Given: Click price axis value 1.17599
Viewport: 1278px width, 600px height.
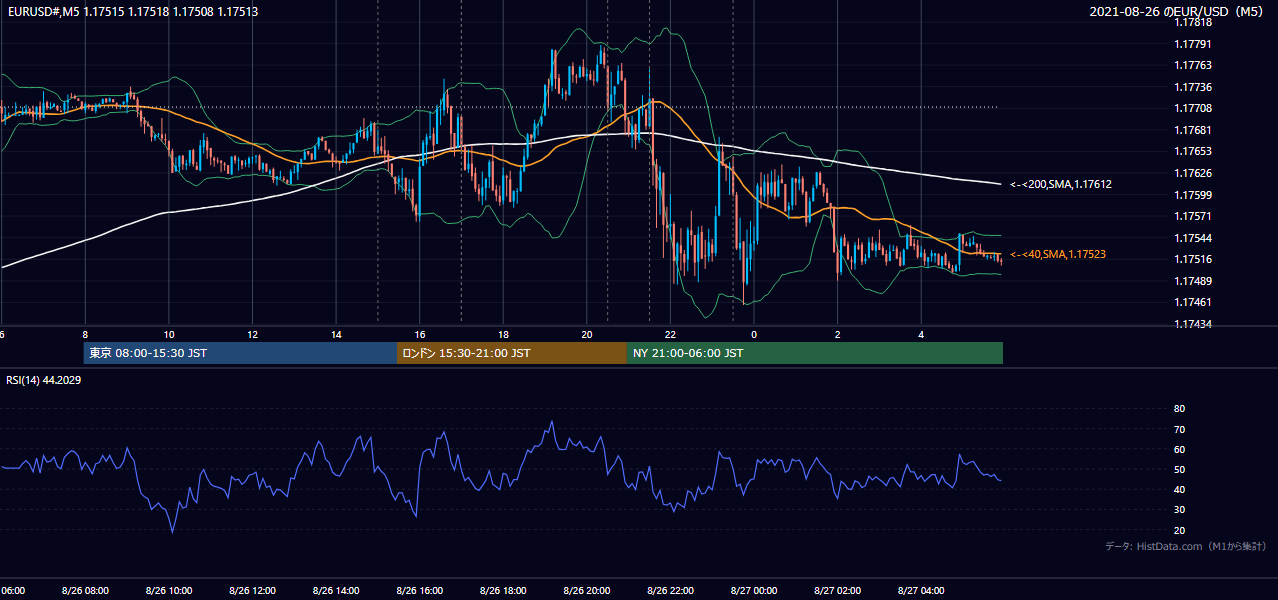Looking at the screenshot, I should tap(1192, 195).
